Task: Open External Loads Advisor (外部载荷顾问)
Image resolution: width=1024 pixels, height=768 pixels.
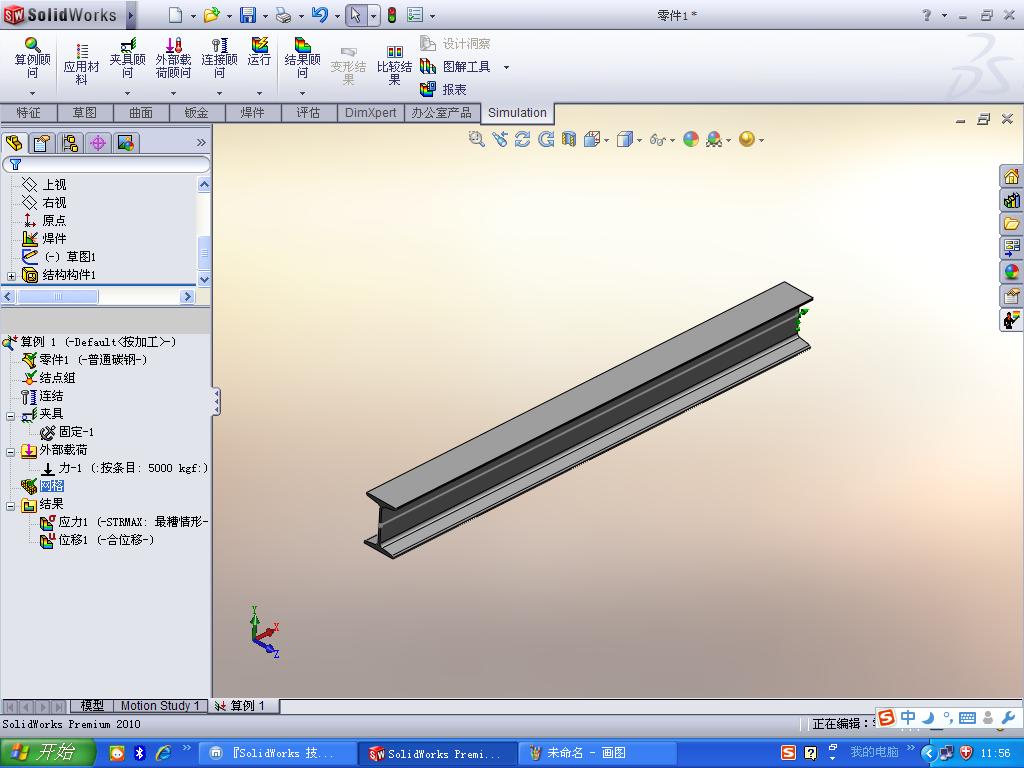Action: [173, 58]
